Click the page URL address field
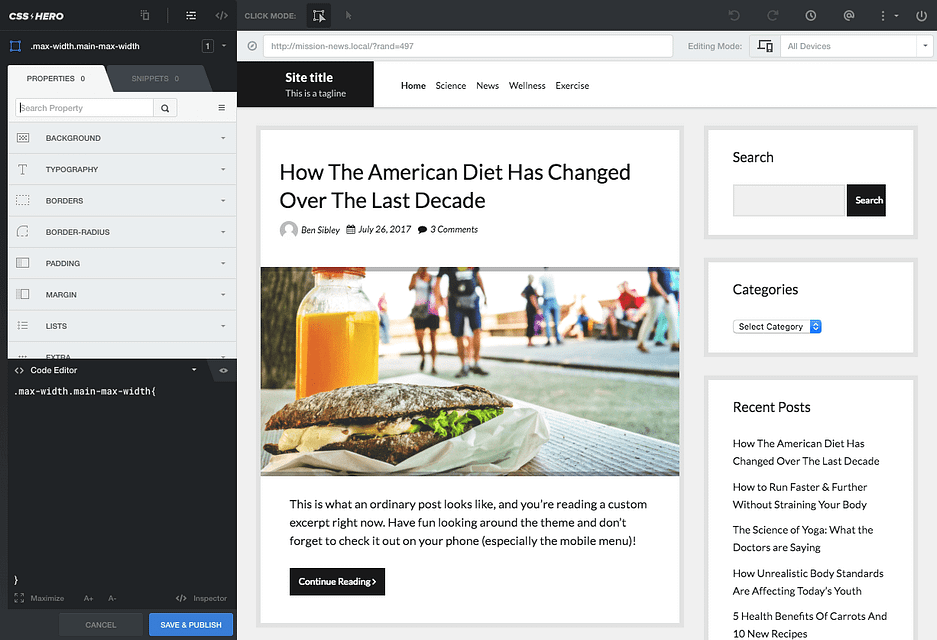This screenshot has height=640, width=937. pyautogui.click(x=468, y=46)
